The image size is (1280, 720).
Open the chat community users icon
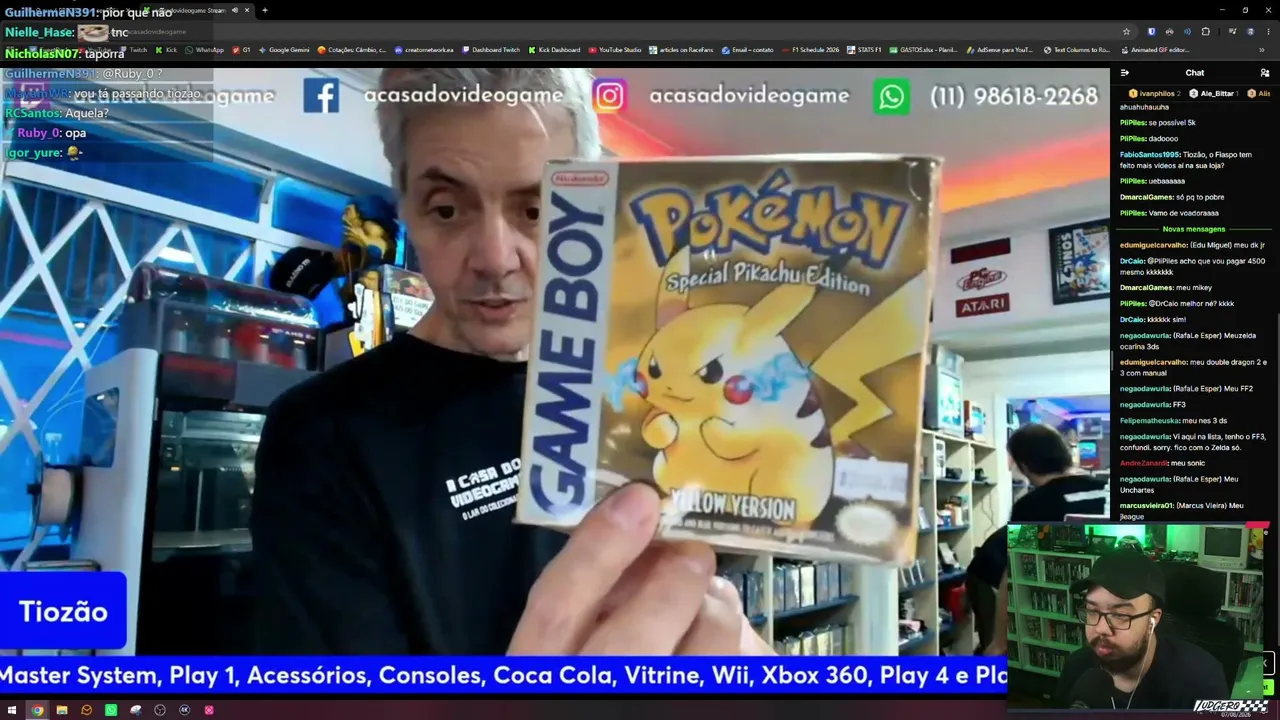pyautogui.click(x=1265, y=73)
